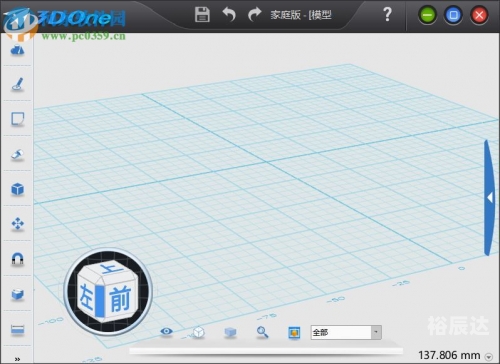
Task: Open the sketch drawing tool
Action: click(x=17, y=84)
